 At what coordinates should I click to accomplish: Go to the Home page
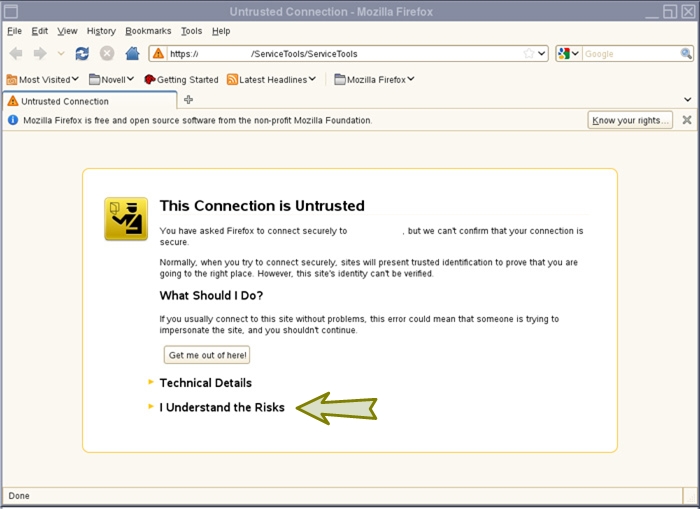point(132,54)
